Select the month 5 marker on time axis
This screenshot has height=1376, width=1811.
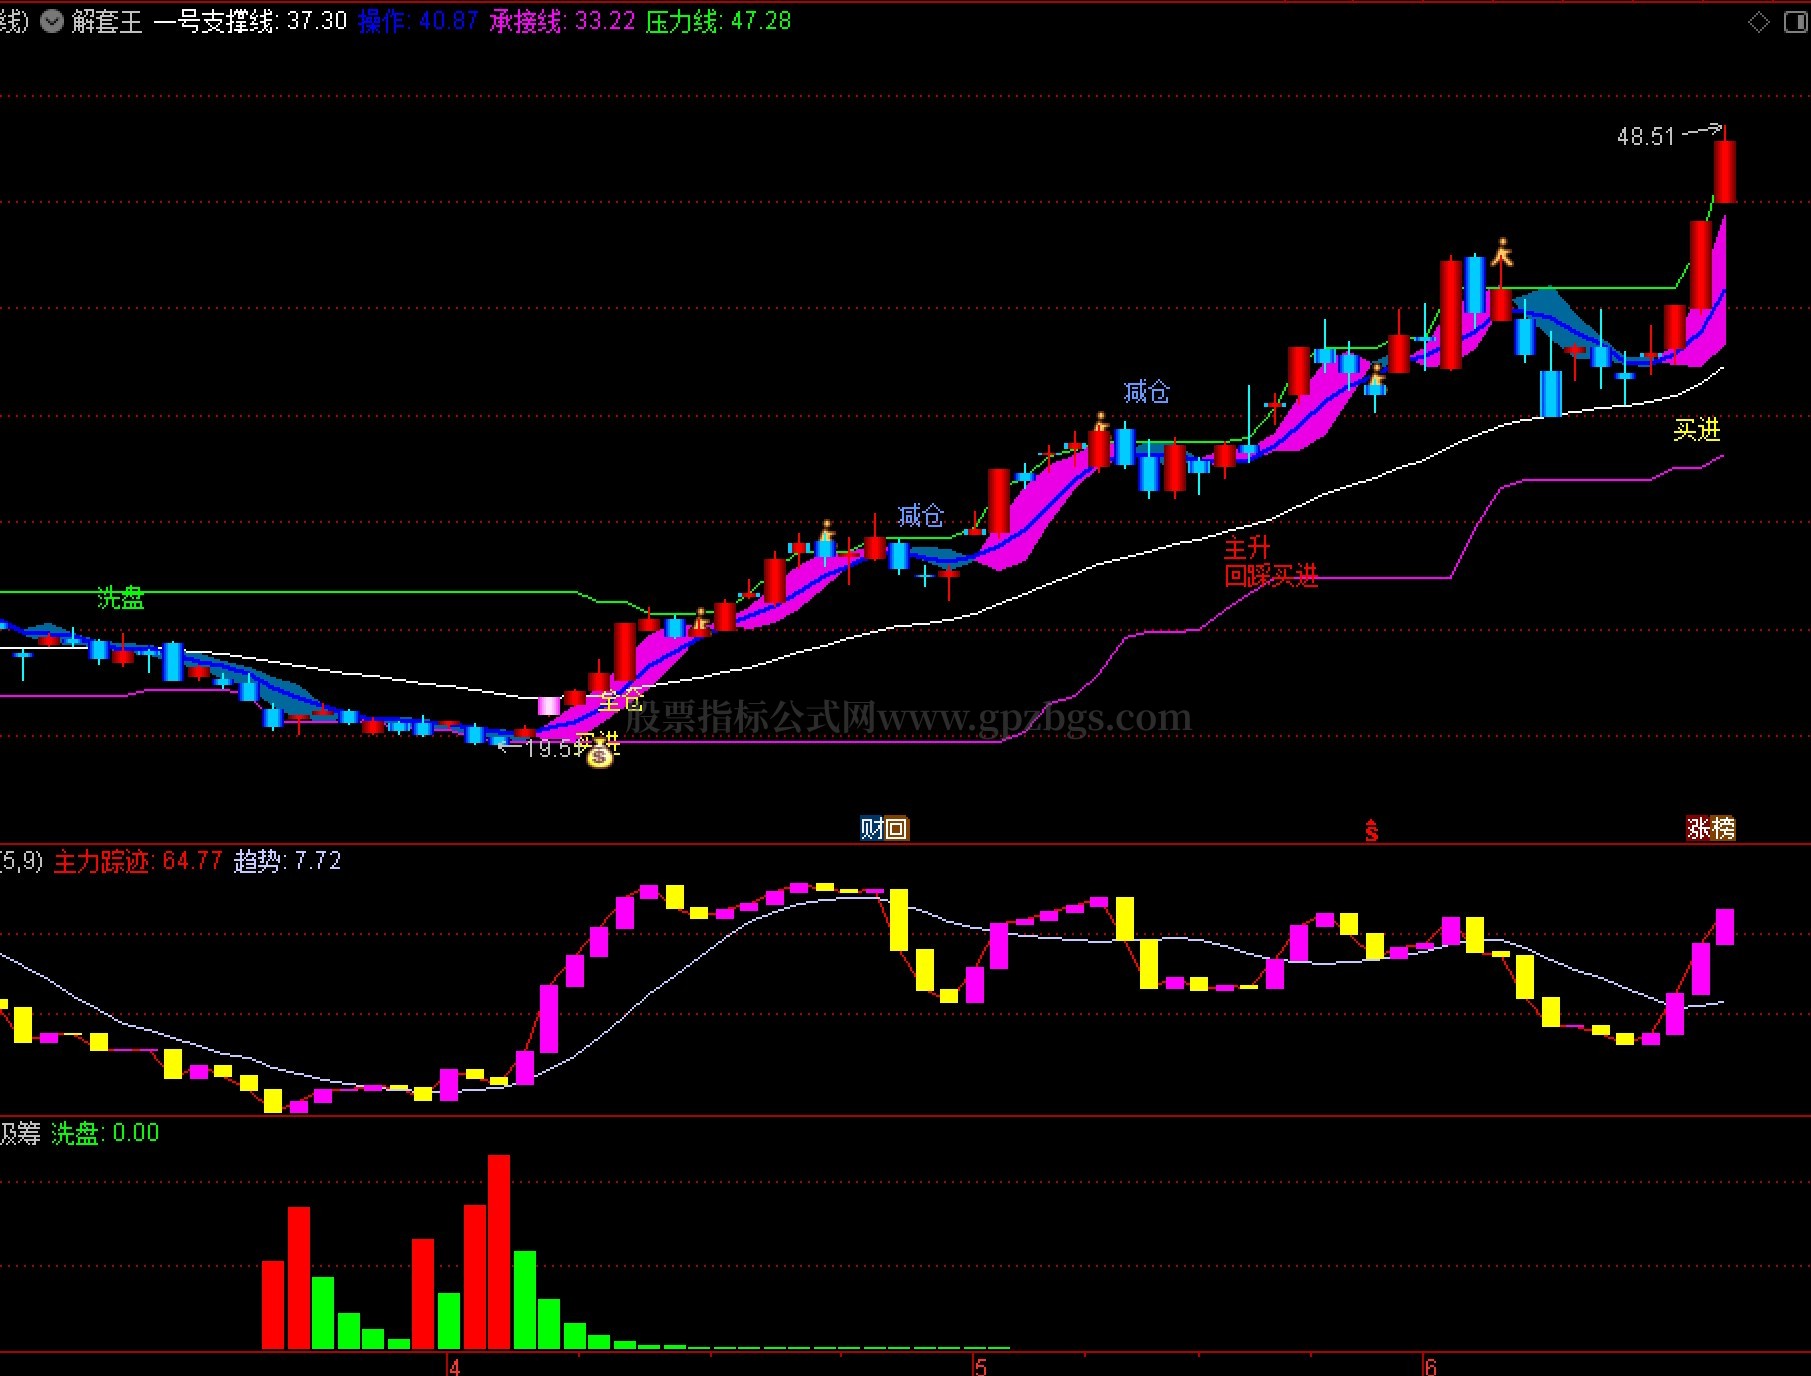point(980,1366)
